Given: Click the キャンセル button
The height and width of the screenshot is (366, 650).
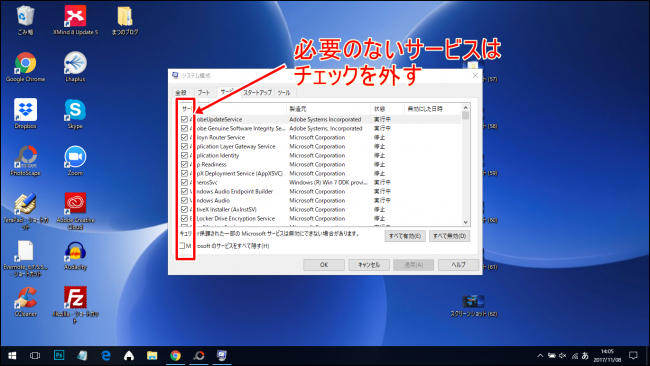Looking at the screenshot, I should point(369,265).
